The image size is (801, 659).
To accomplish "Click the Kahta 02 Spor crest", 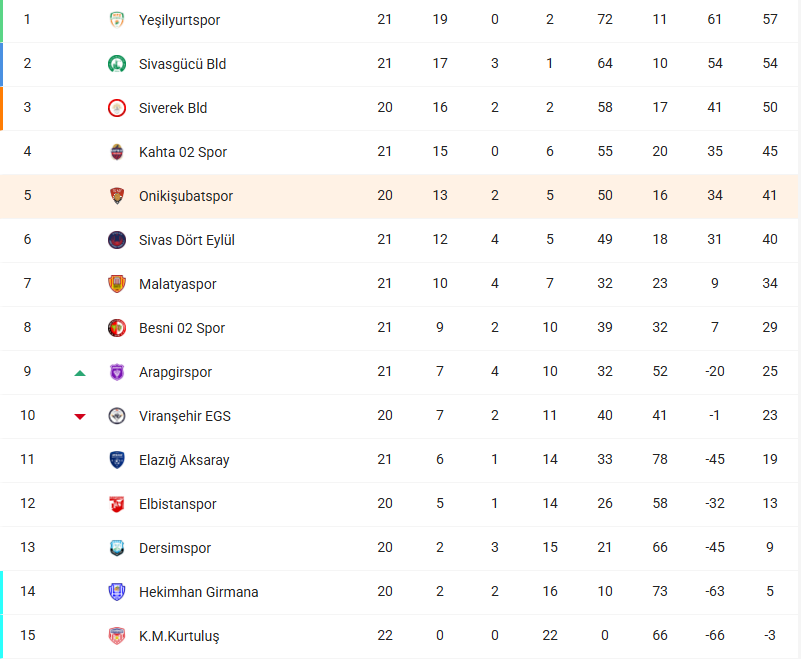I will (x=117, y=152).
